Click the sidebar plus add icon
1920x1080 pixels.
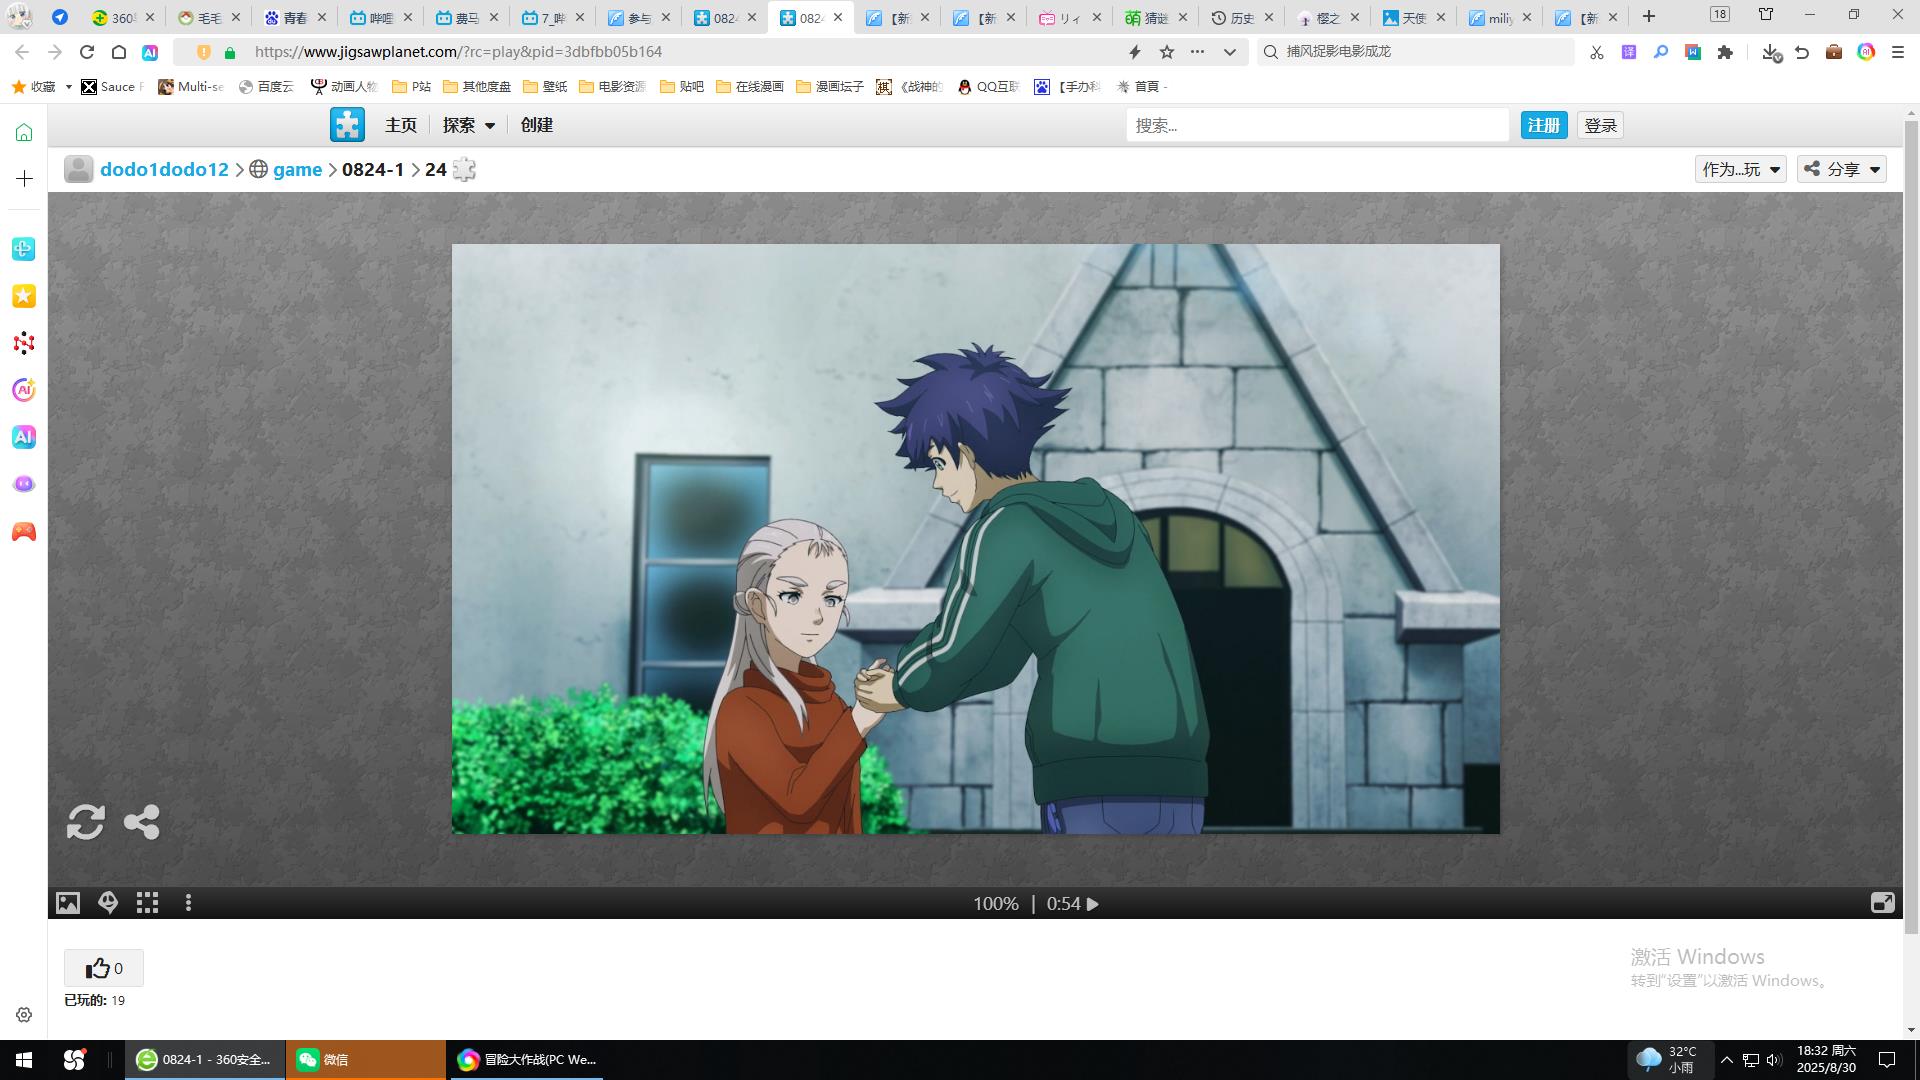24,178
